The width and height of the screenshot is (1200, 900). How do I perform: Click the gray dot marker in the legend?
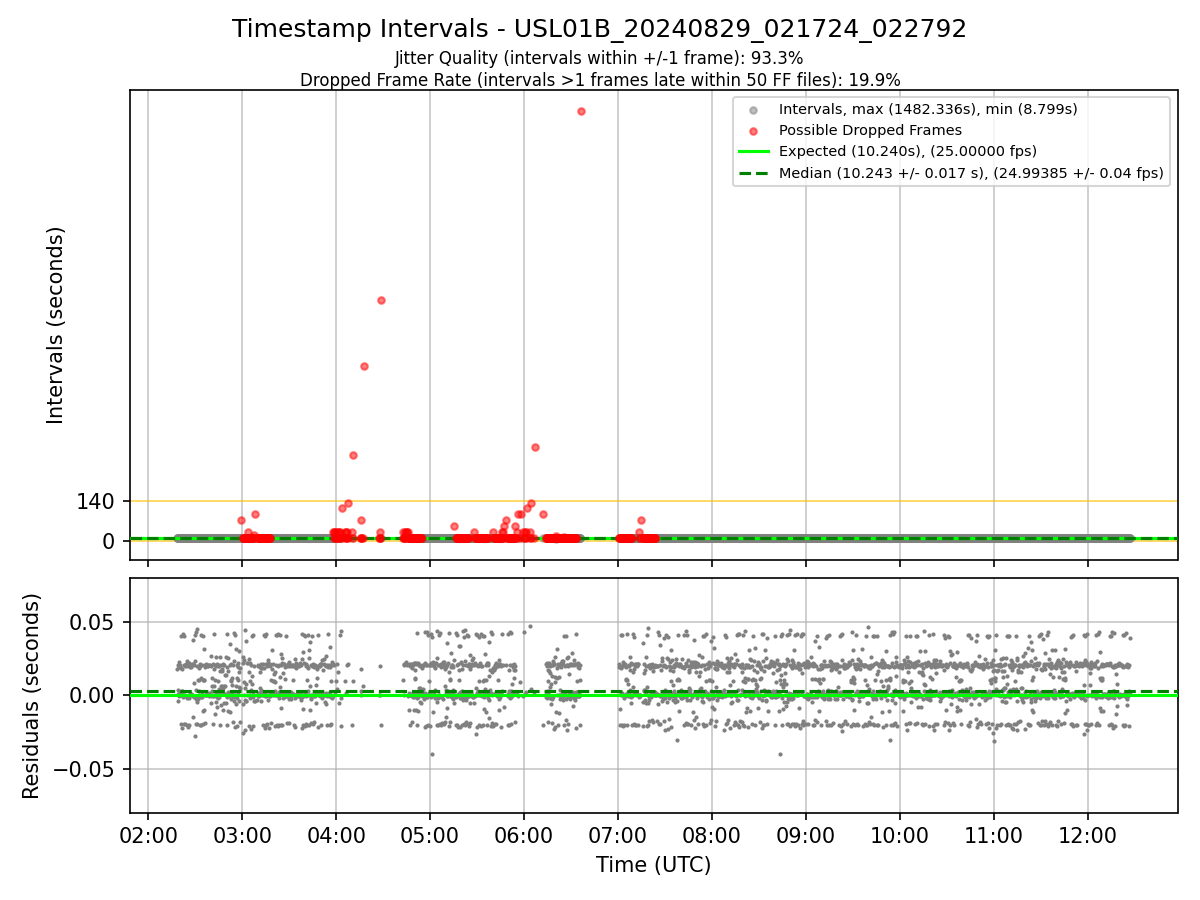(754, 110)
